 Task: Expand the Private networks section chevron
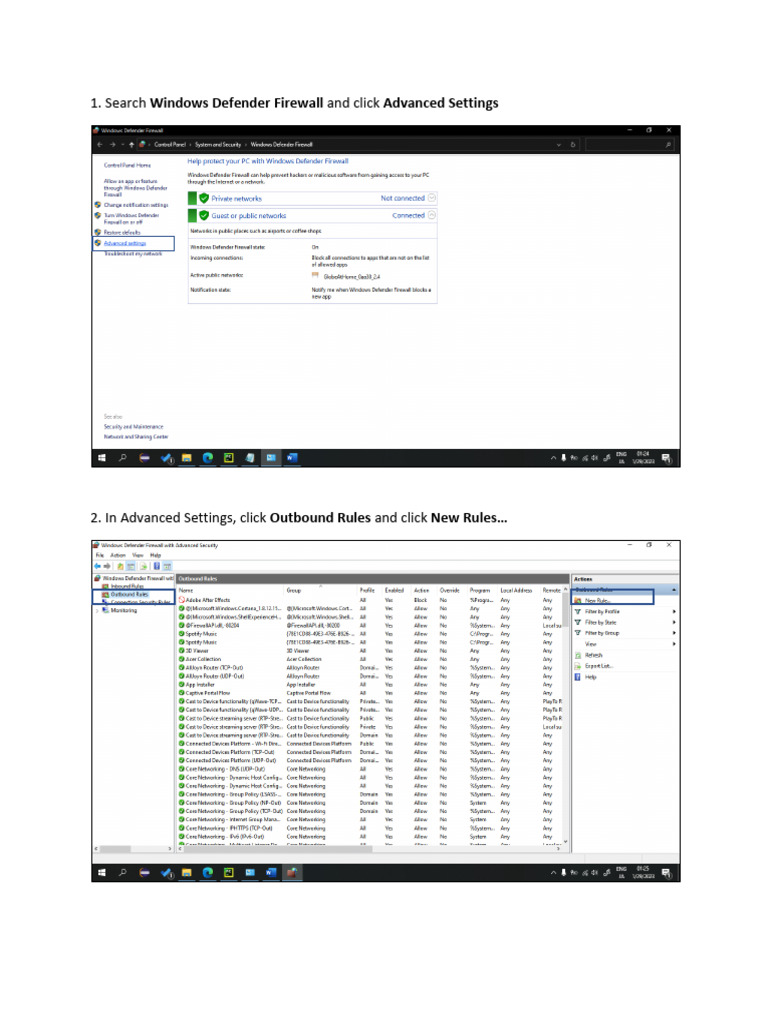tap(432, 197)
